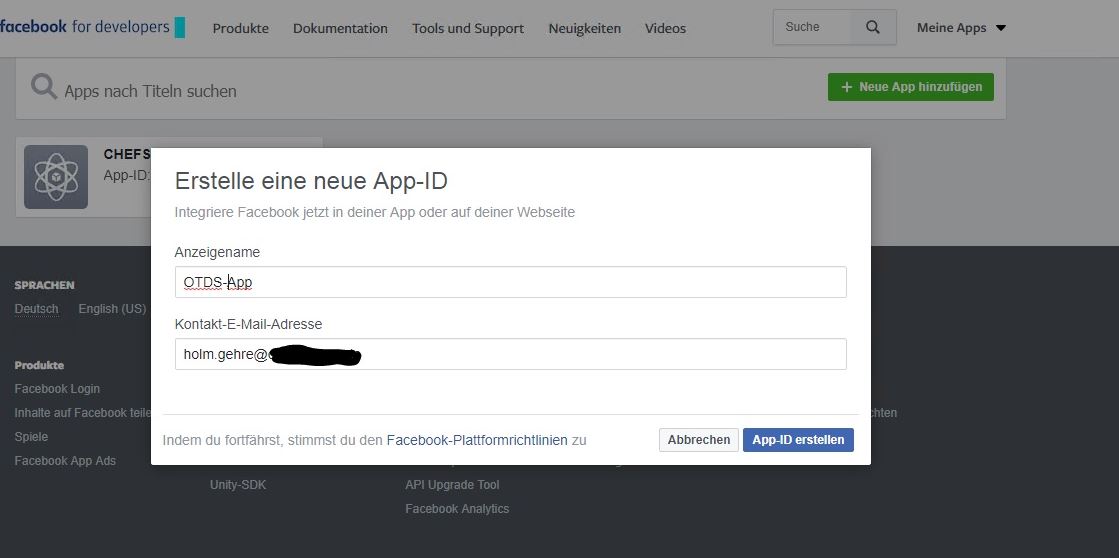Open the Produkte menu

pyautogui.click(x=240, y=29)
